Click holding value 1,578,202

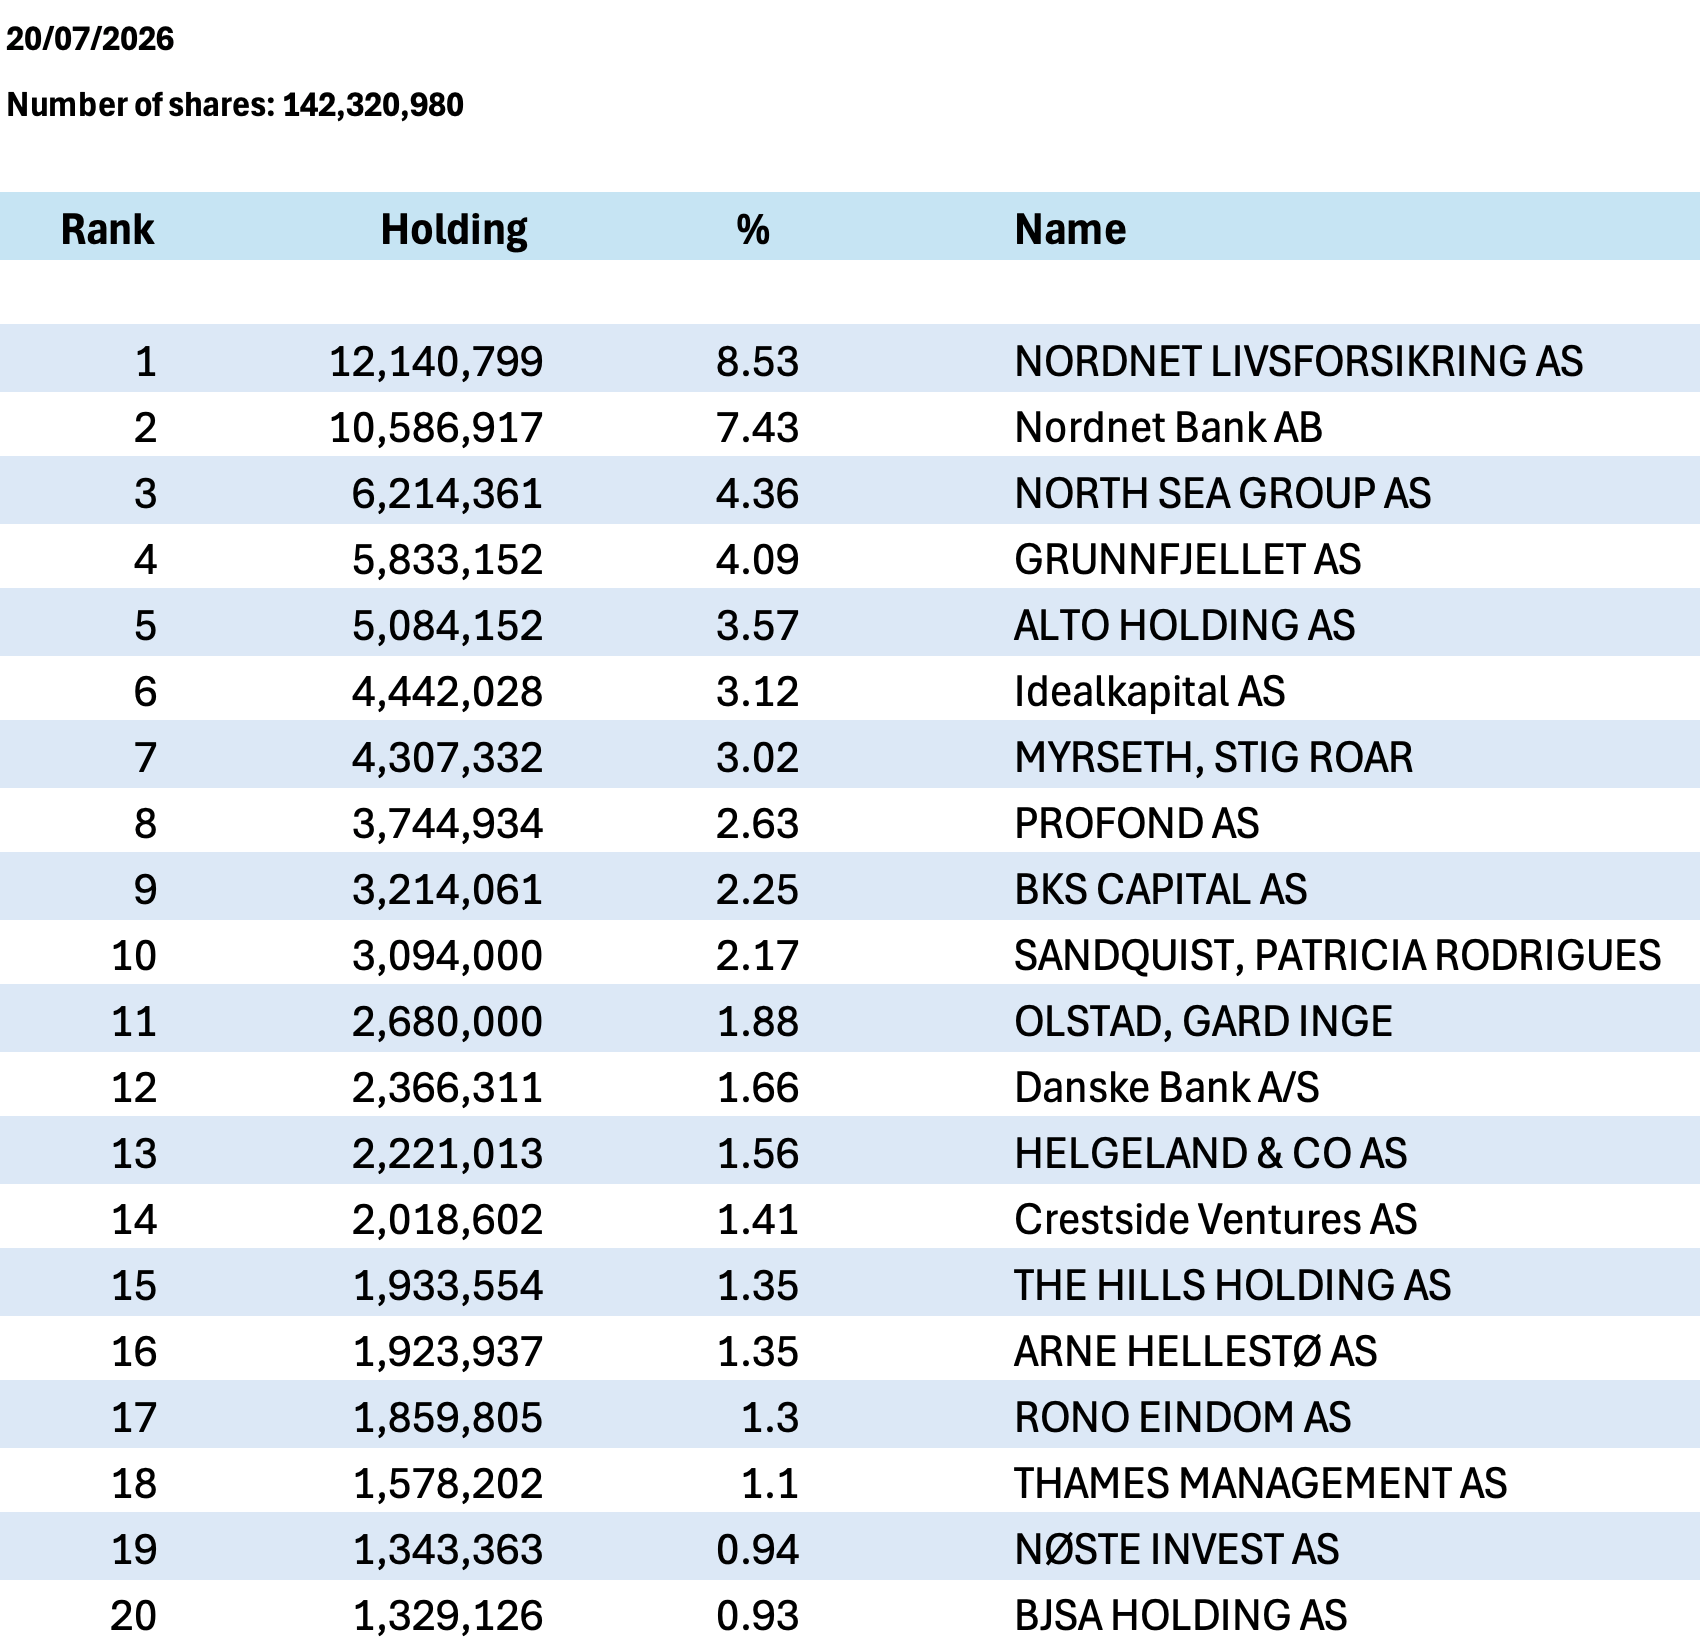coord(447,1483)
